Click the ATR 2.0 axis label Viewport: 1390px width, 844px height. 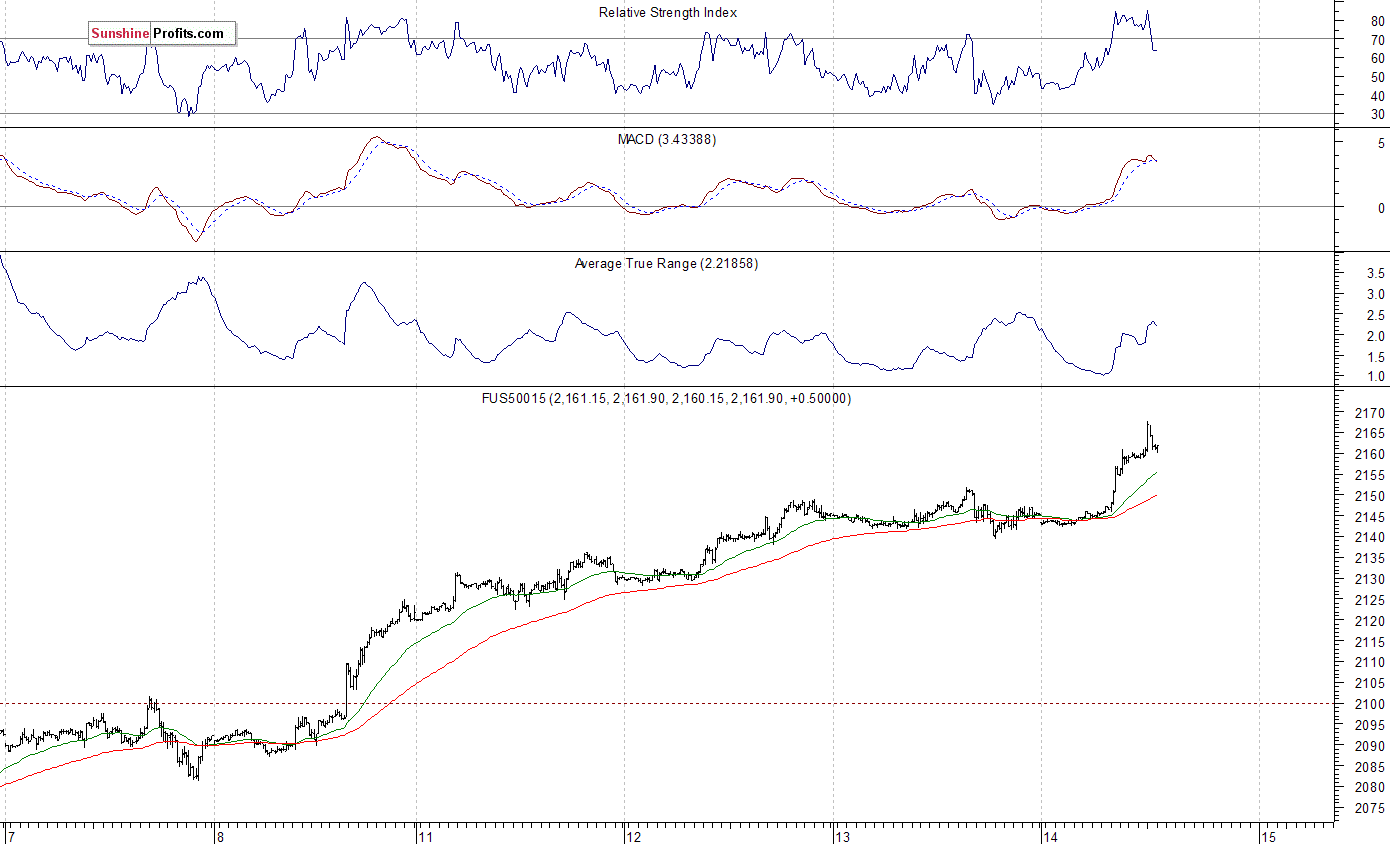click(x=1375, y=336)
